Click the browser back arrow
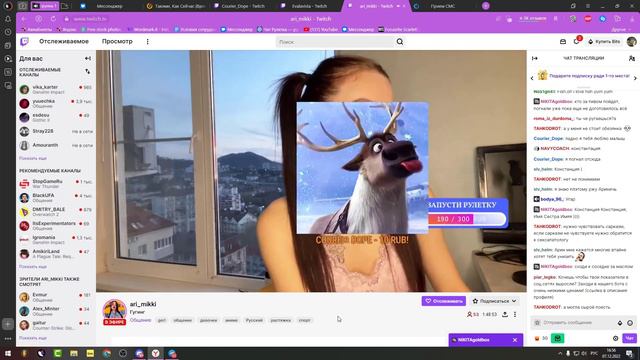The width and height of the screenshot is (640, 360). (24, 19)
